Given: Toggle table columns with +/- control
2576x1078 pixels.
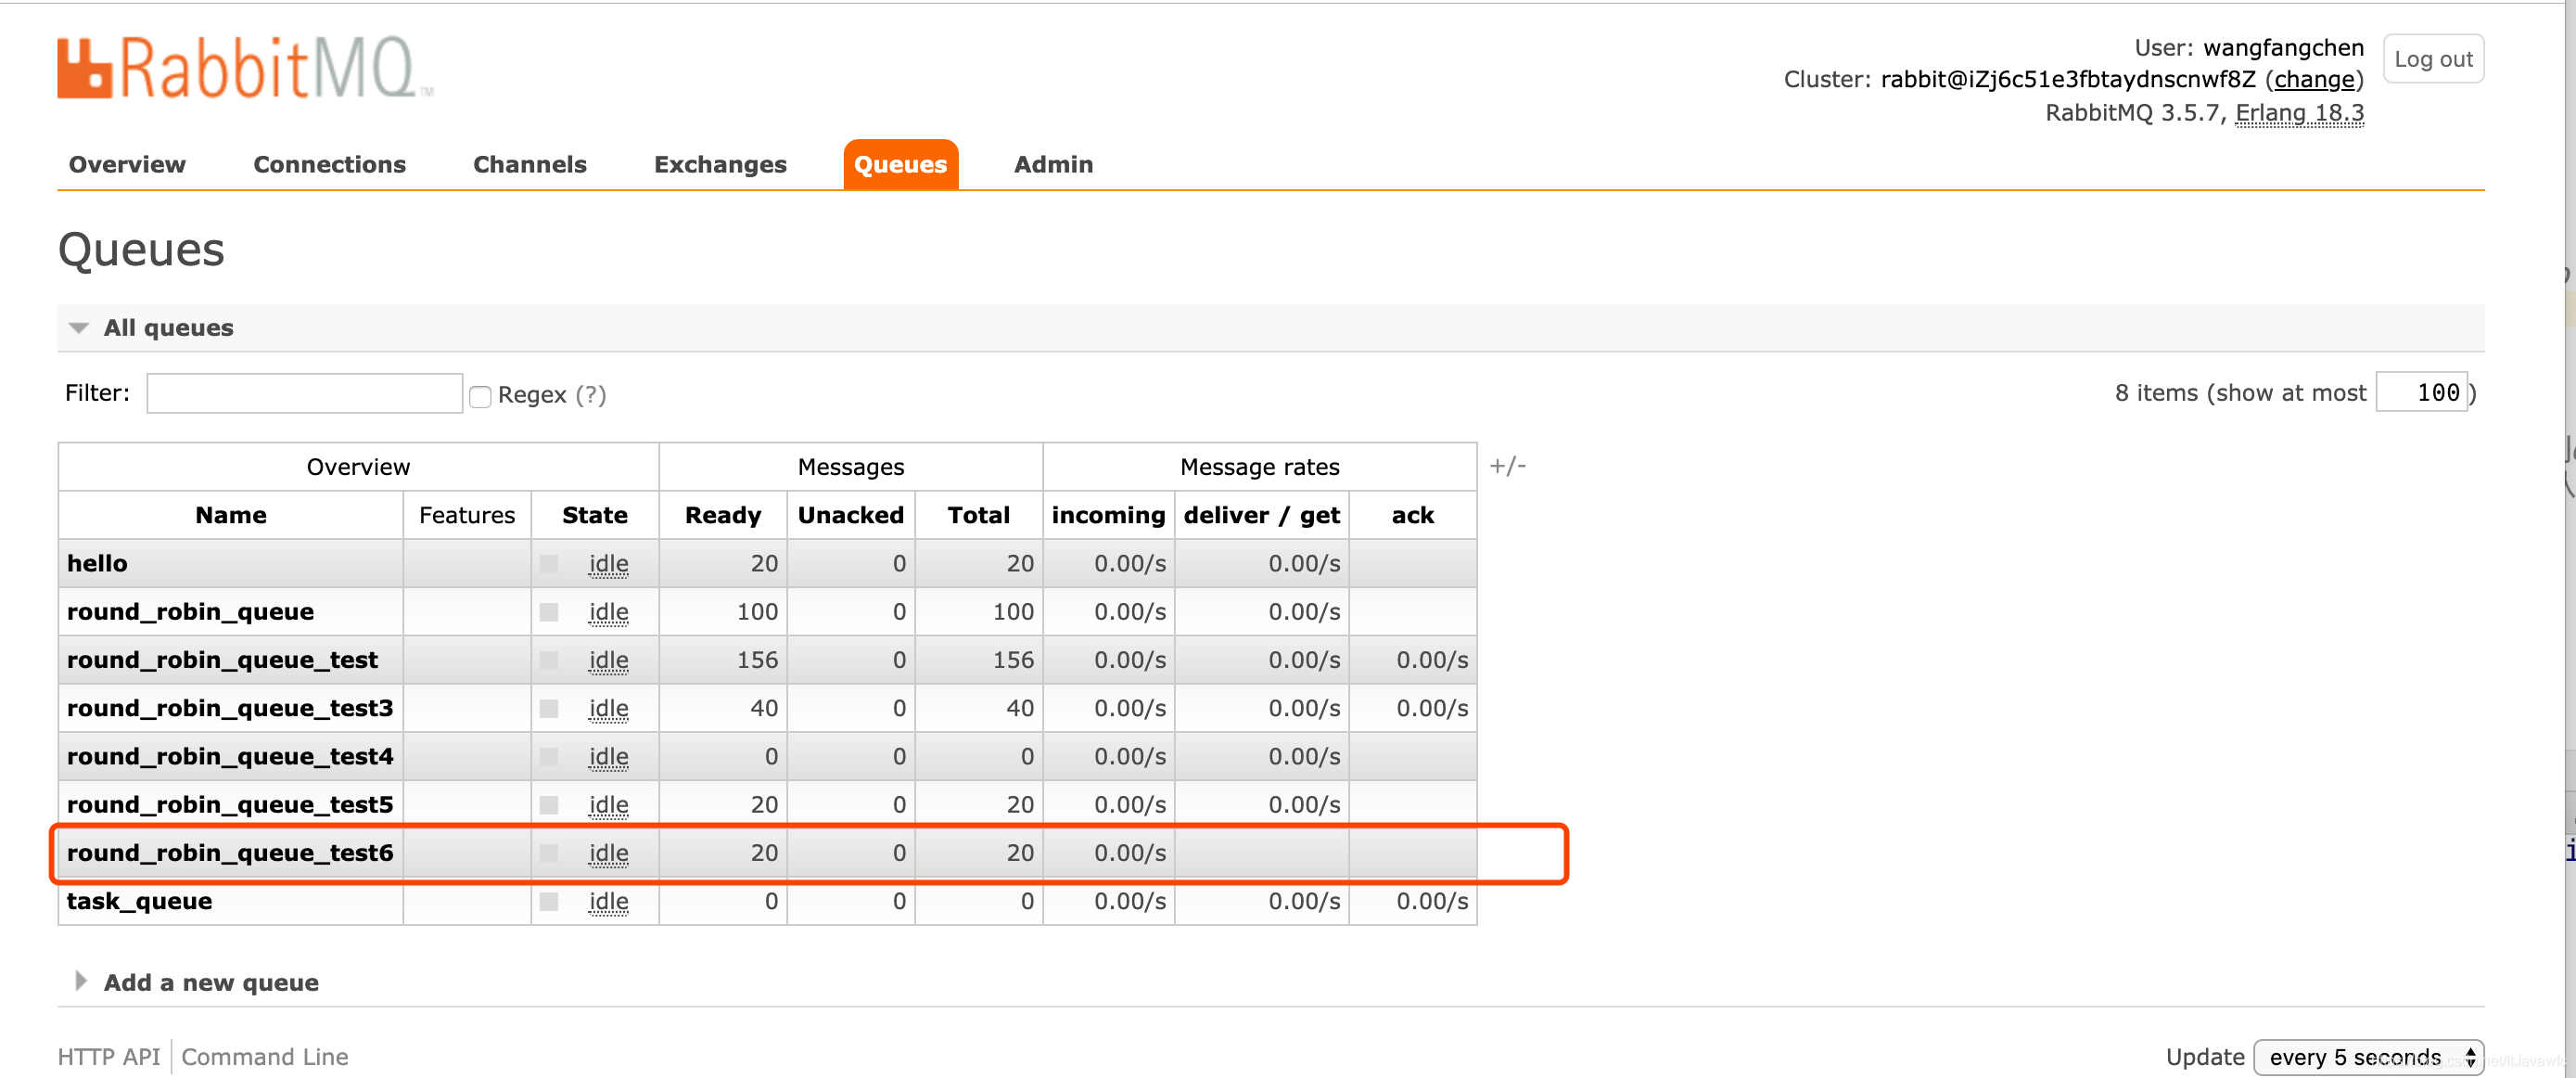Looking at the screenshot, I should (1507, 465).
